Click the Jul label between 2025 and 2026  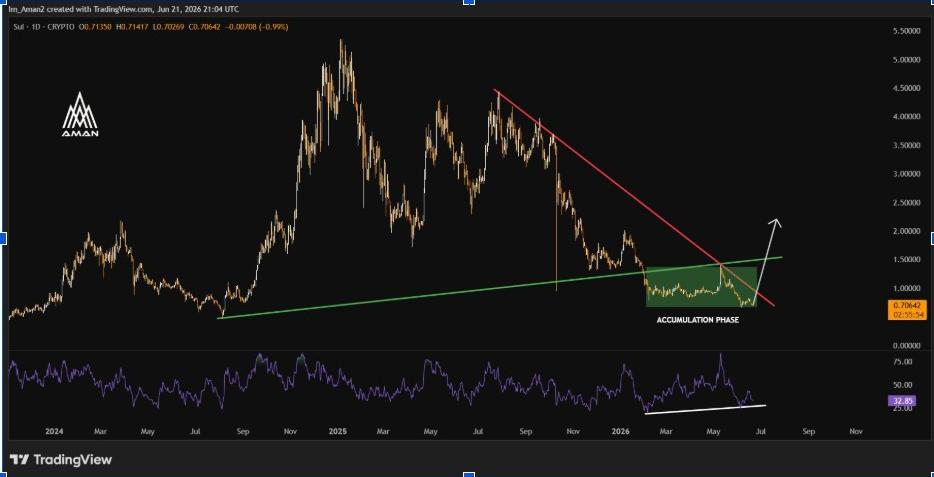coord(477,431)
